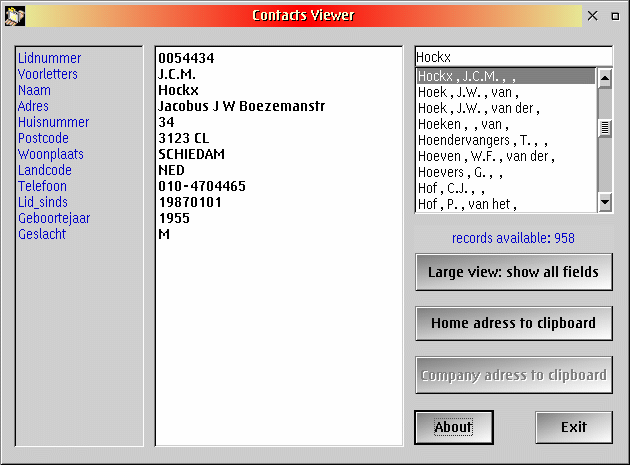The width and height of the screenshot is (630, 465).
Task: Select the Hoek, J.W., van der entry
Action: tap(505, 108)
